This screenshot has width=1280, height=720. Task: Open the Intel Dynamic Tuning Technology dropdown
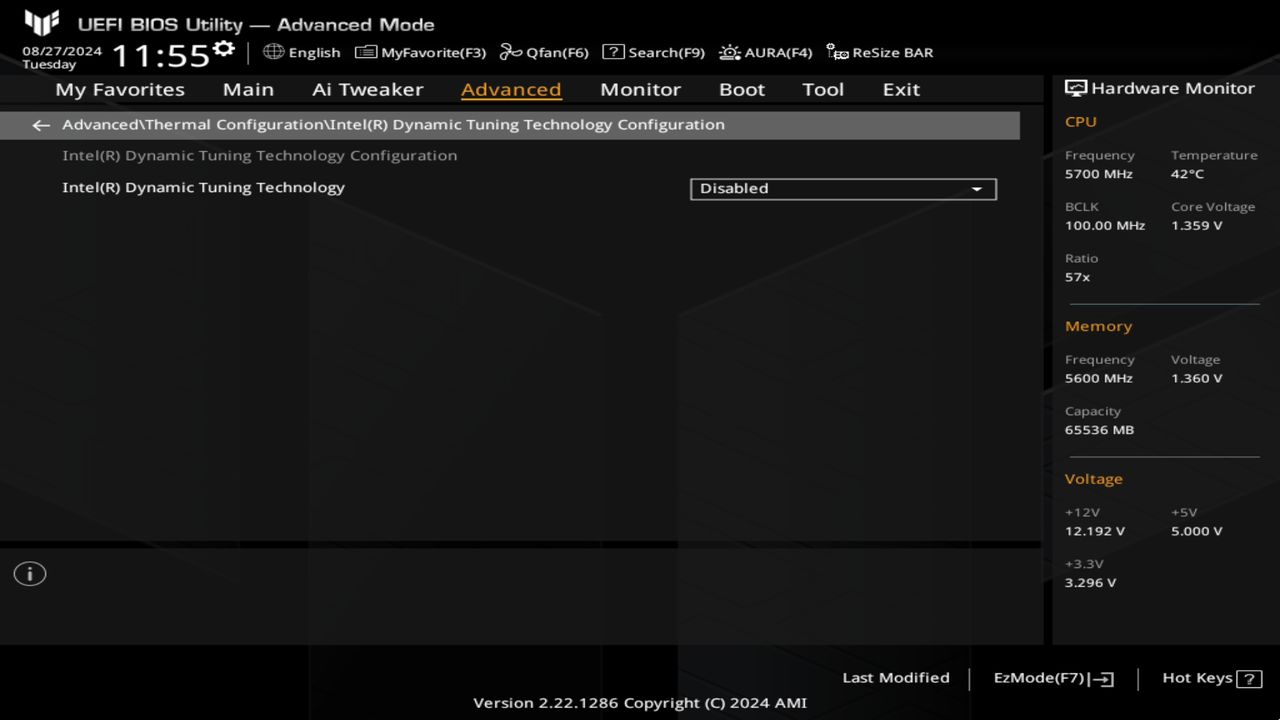click(843, 189)
